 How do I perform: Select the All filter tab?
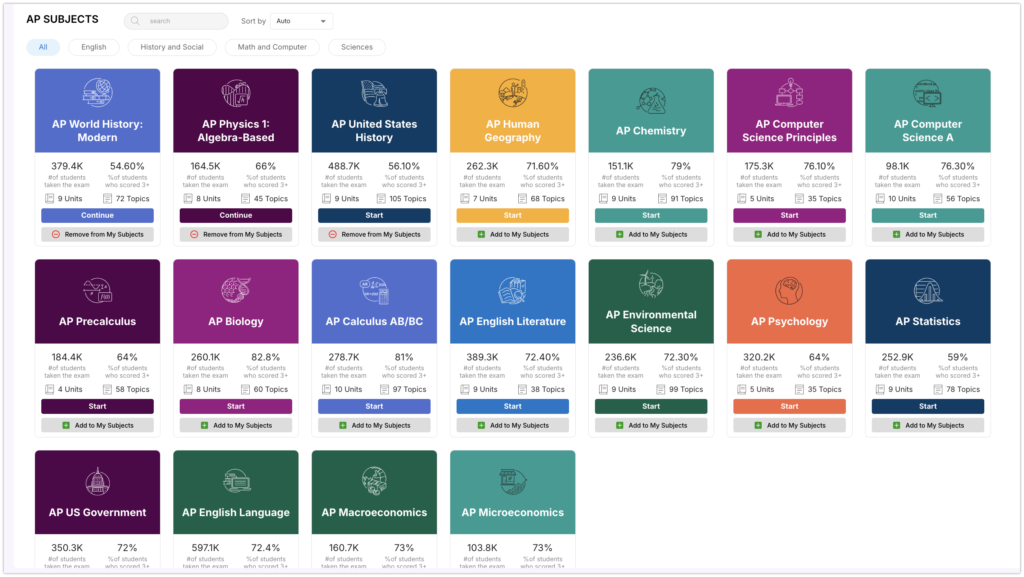pos(43,47)
